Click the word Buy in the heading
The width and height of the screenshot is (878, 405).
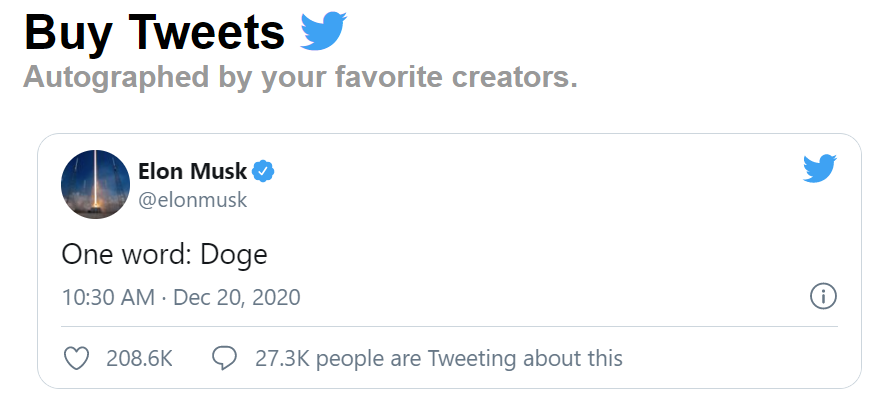(x=68, y=34)
